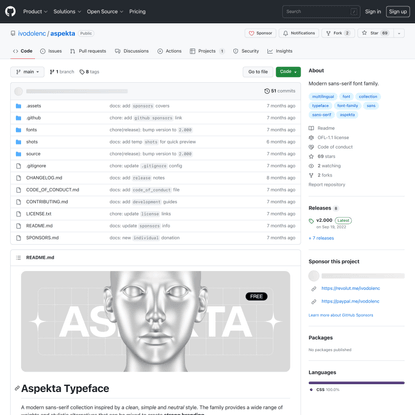Viewport: 415px width, 415px height.
Task: View the 8 tags list
Action: (x=89, y=72)
